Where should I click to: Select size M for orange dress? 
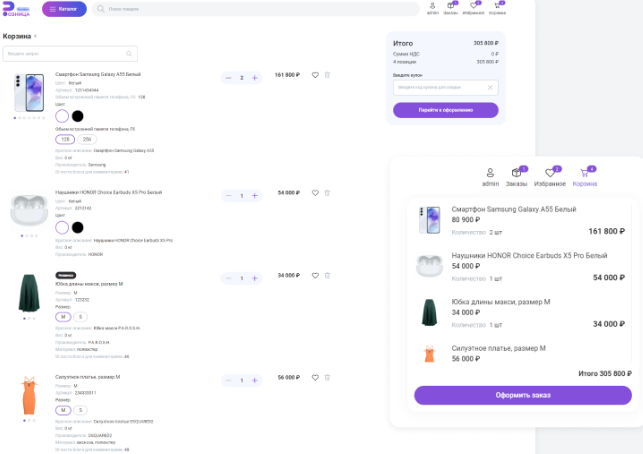(x=63, y=410)
